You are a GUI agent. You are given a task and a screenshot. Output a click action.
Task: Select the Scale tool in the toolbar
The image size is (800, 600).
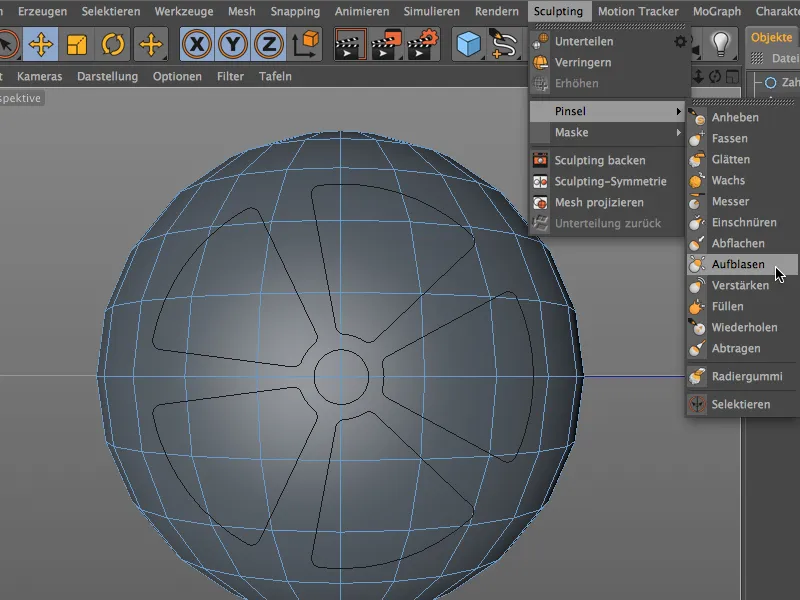point(77,44)
